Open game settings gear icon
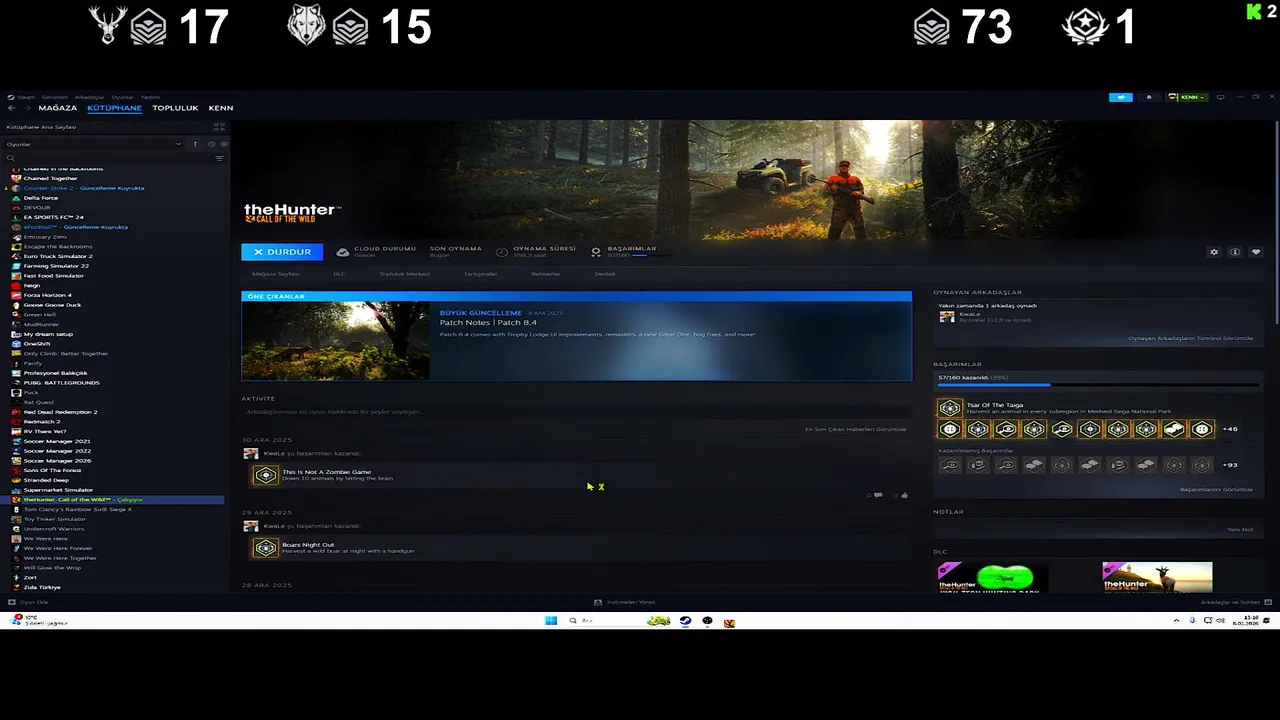This screenshot has height=720, width=1280. pyautogui.click(x=1214, y=252)
